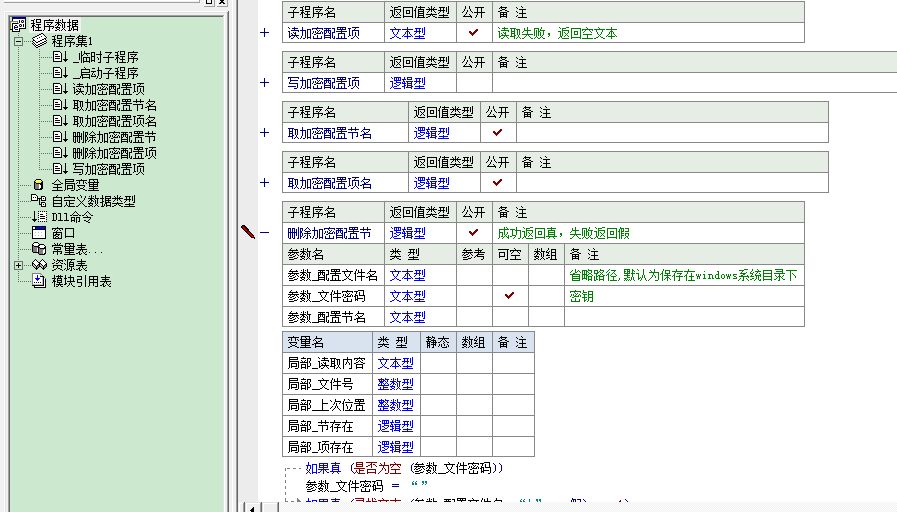Viewport: 897px width, 512px height.
Task: Click the 密钥 remark cell
Action: tap(684, 296)
